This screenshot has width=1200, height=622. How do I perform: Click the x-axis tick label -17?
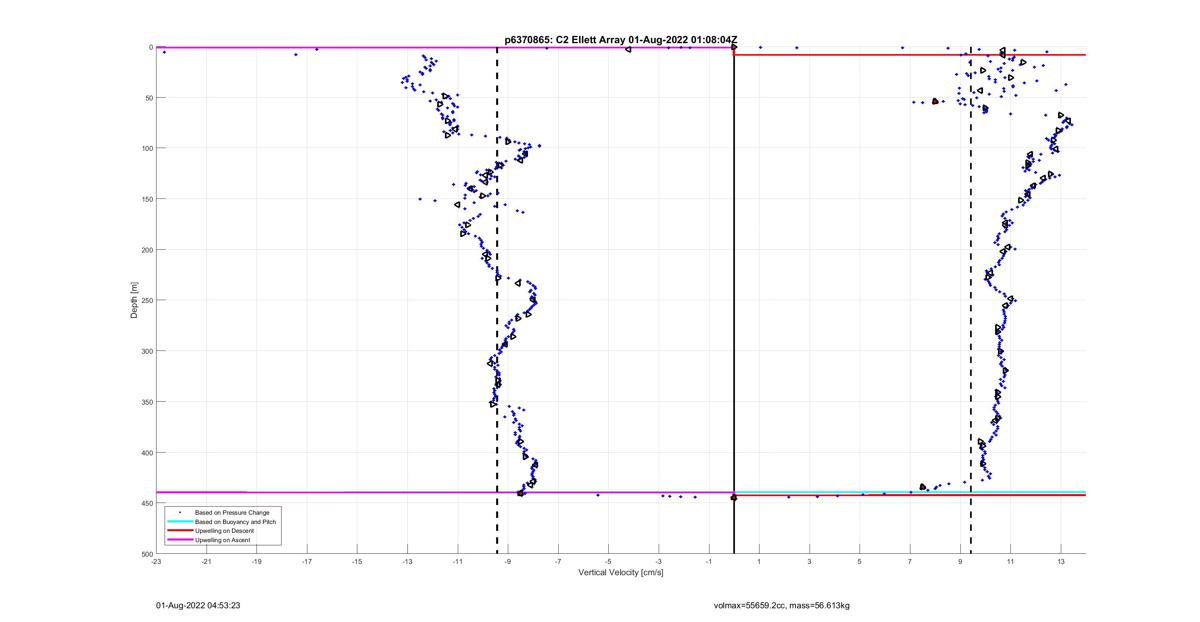coord(307,562)
